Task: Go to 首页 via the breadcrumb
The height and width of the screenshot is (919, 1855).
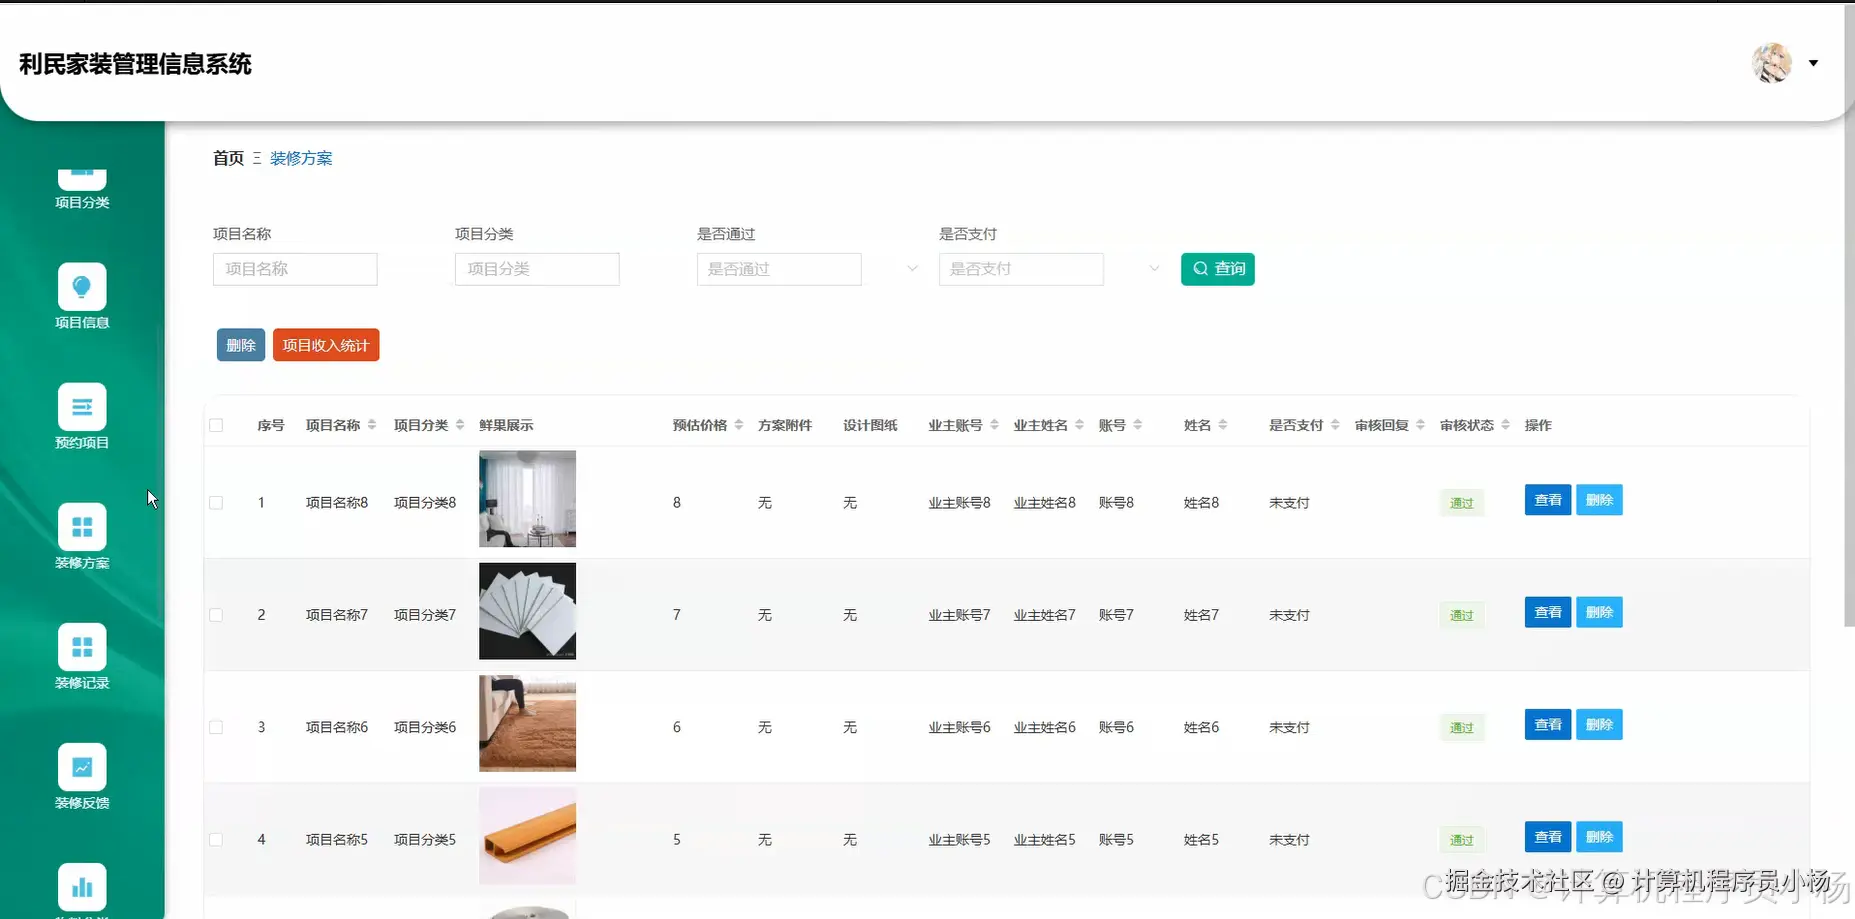Action: [x=227, y=157]
